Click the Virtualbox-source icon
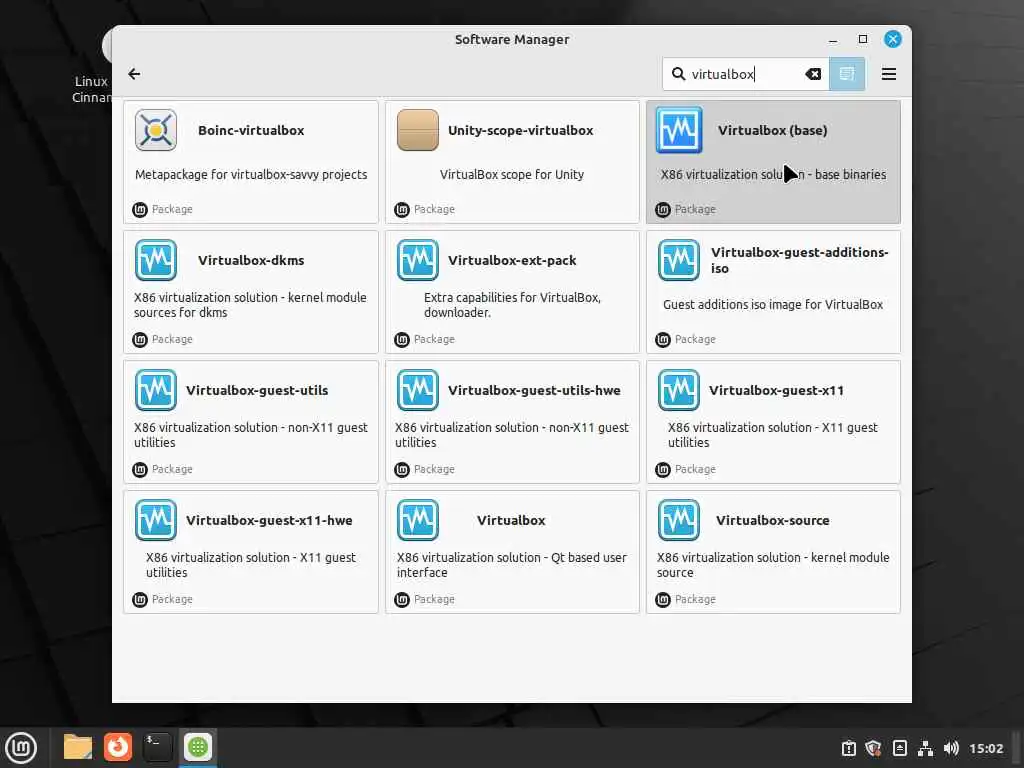Viewport: 1024px width, 768px height. (x=679, y=520)
